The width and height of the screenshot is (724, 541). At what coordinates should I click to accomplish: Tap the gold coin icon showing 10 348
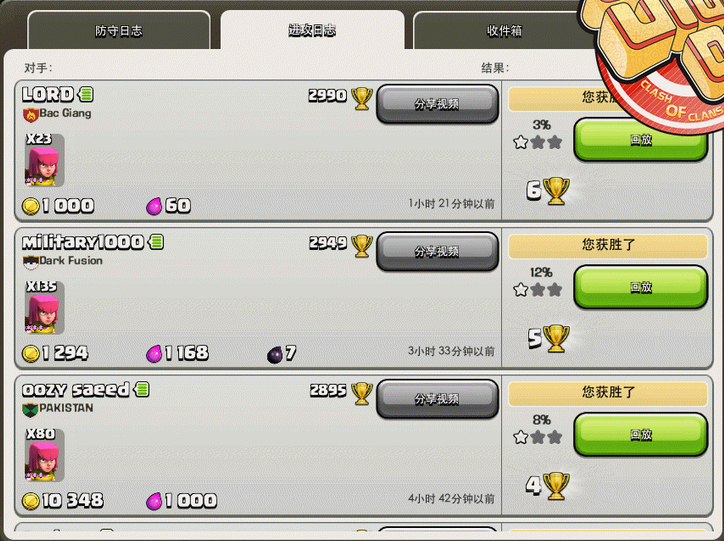pyautogui.click(x=30, y=501)
